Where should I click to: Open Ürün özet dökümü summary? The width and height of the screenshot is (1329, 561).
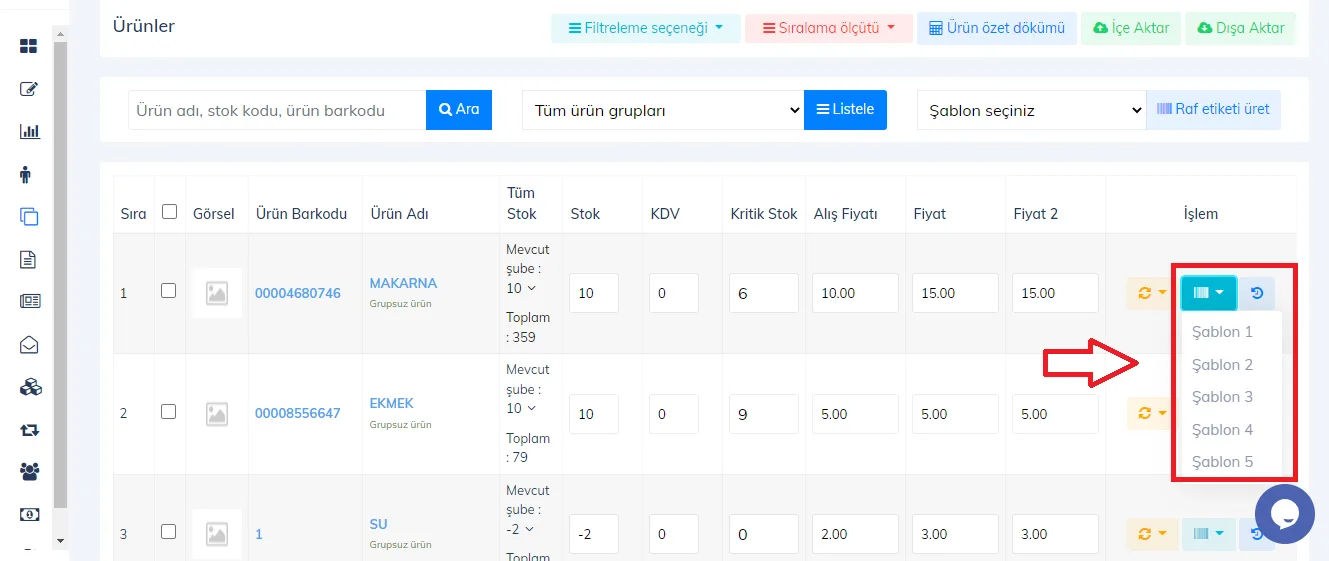997,28
